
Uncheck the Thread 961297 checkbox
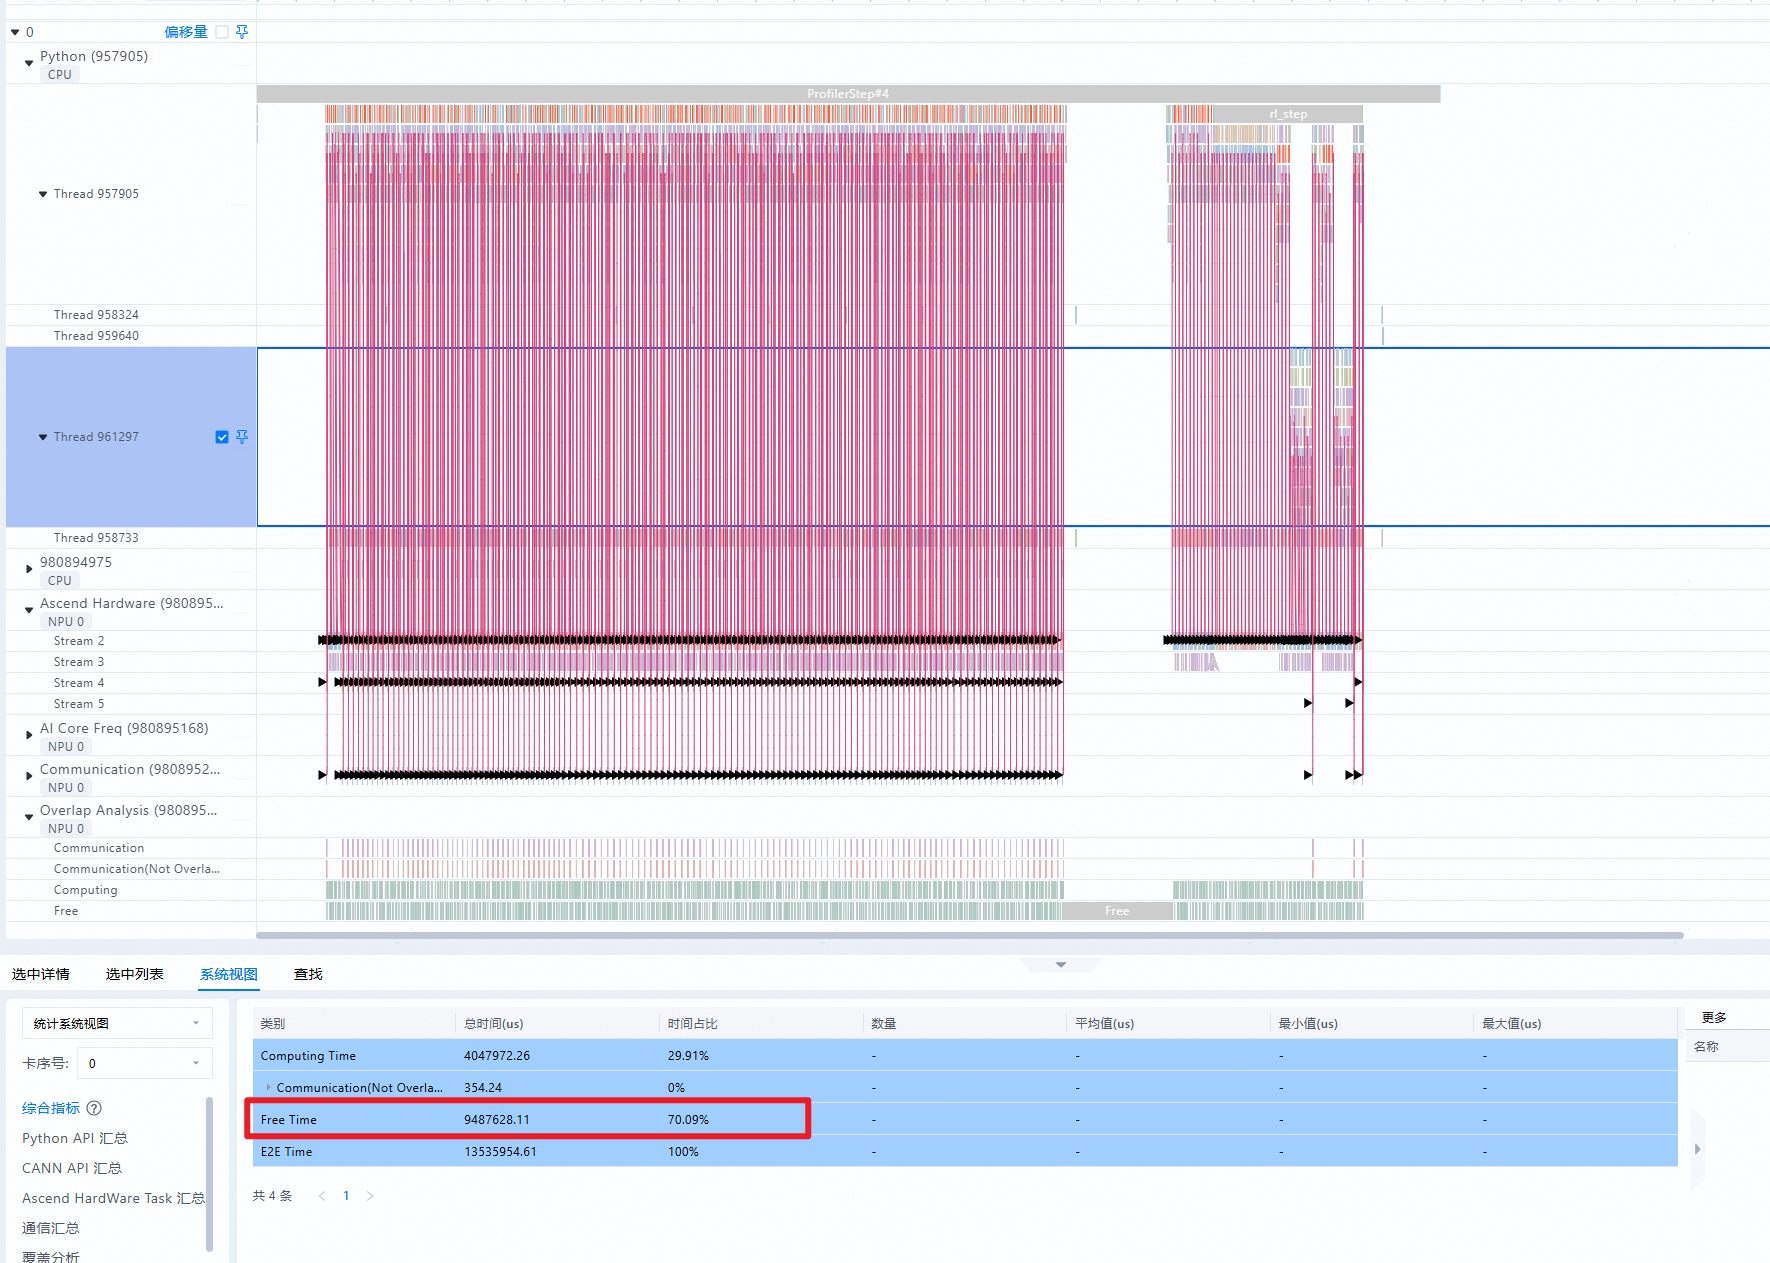click(x=222, y=437)
